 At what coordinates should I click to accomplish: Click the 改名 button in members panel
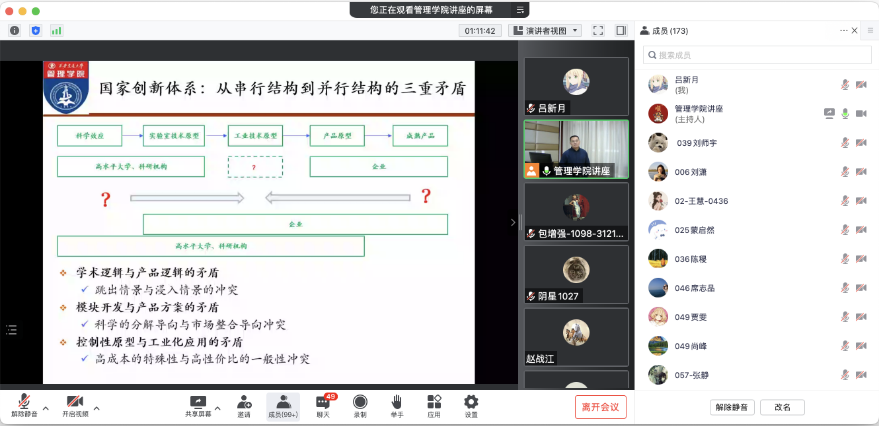click(782, 407)
